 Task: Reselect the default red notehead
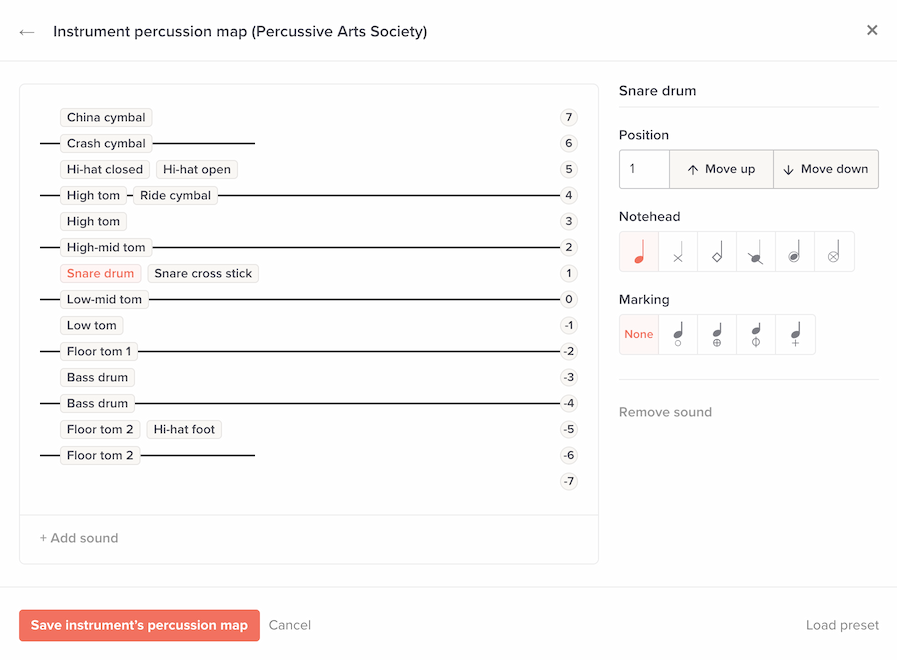click(x=638, y=251)
